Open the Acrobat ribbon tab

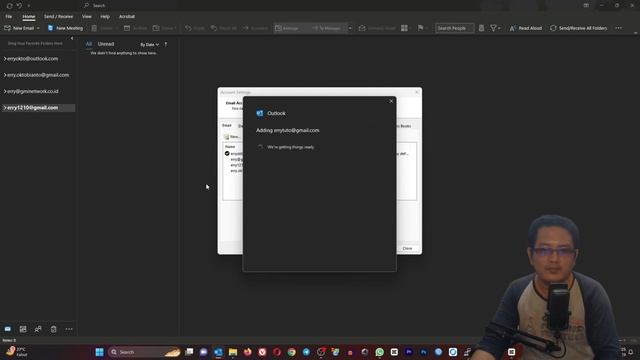(127, 17)
